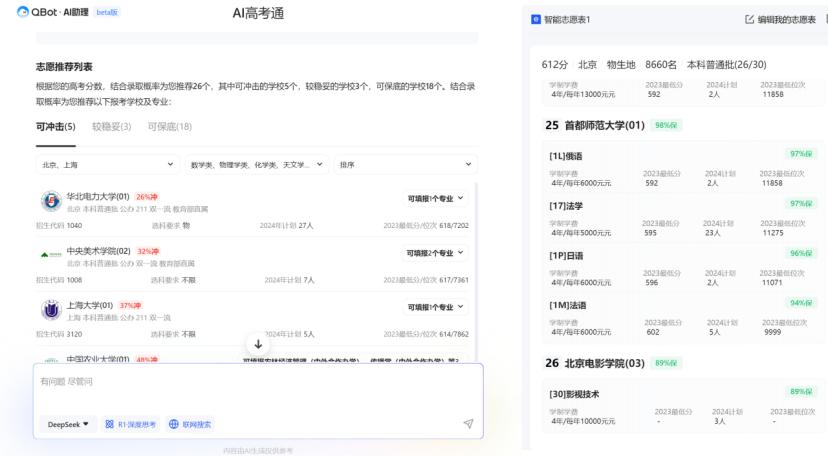828x456 pixels.
Task: Click the 612分 score text
Action: click(x=554, y=64)
